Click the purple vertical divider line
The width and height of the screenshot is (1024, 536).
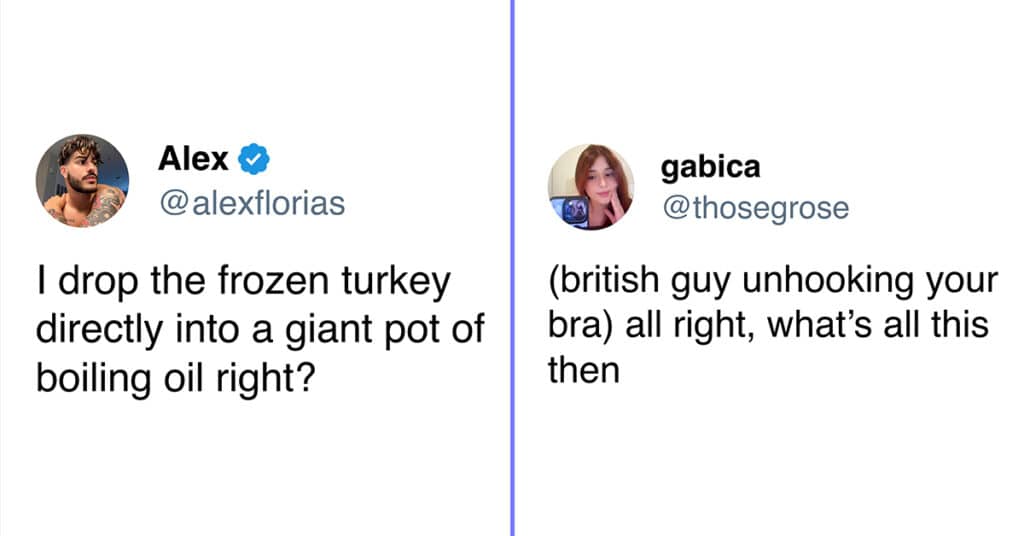[x=513, y=268]
